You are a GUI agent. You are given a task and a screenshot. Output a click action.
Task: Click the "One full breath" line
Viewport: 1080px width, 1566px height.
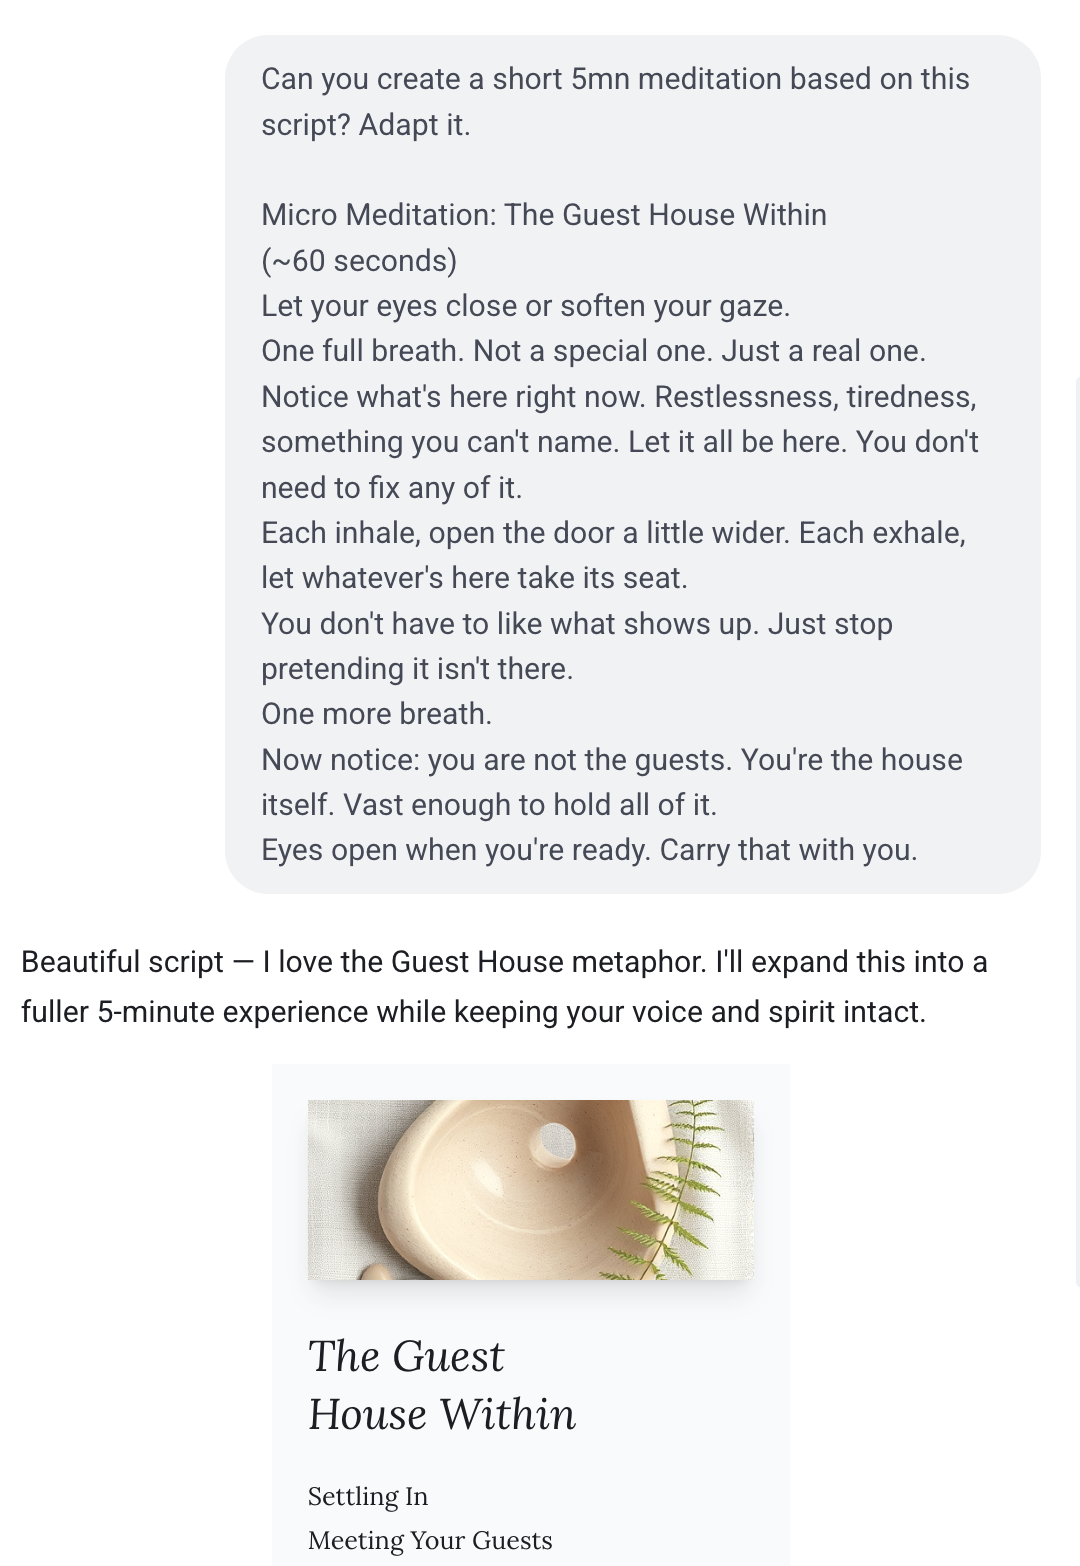click(593, 351)
